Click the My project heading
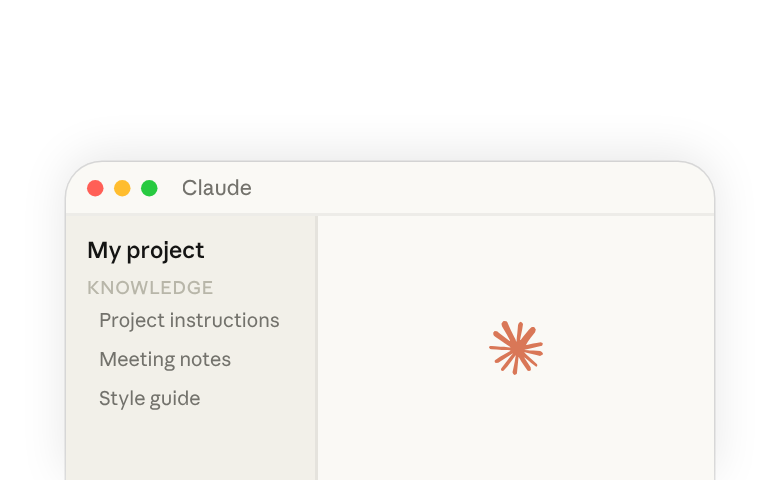The width and height of the screenshot is (780, 480). (146, 250)
